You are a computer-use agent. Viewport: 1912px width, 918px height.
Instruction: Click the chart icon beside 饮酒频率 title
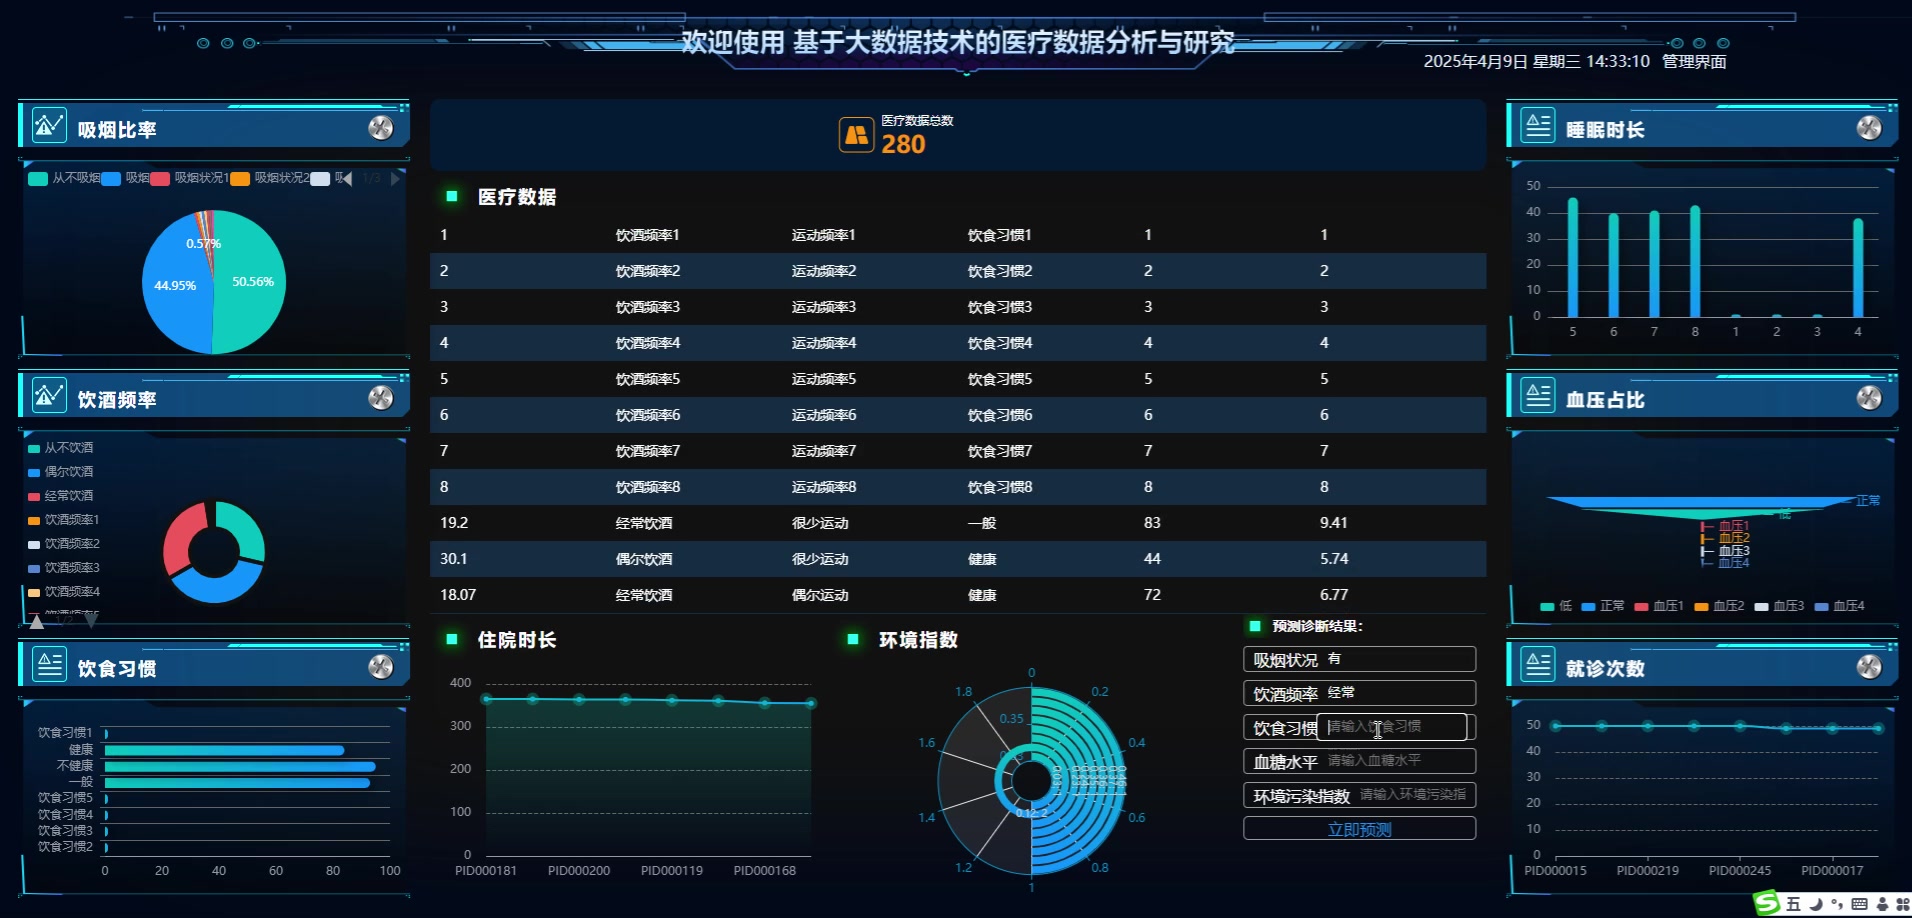49,396
